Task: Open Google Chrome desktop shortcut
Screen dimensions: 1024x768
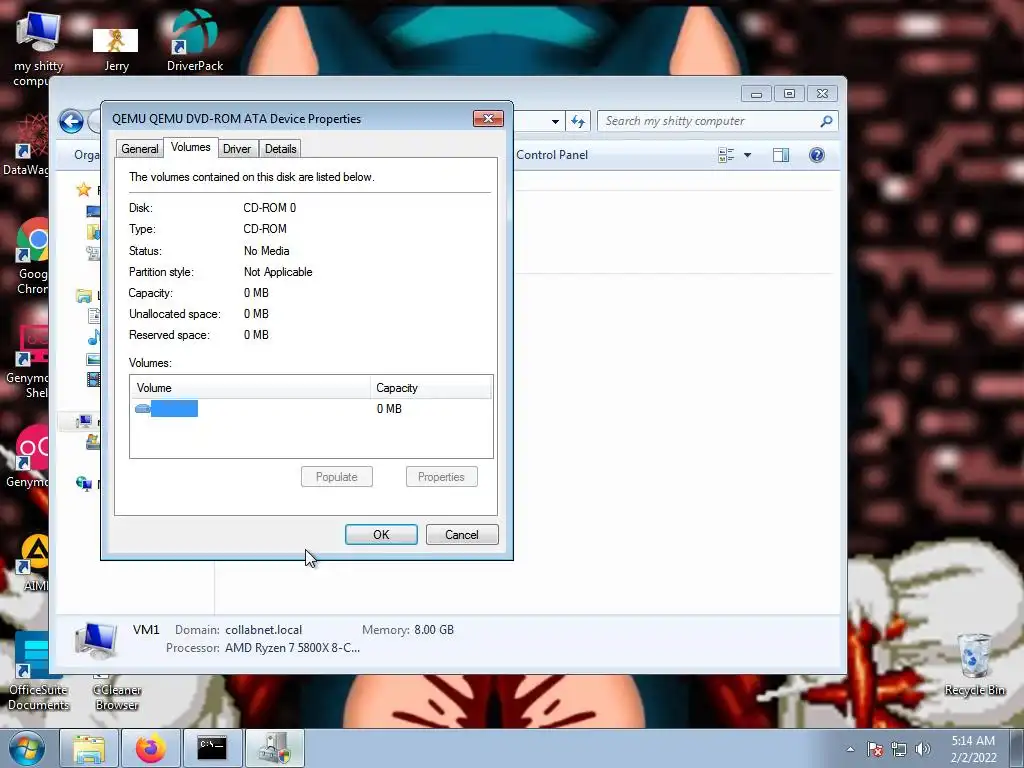Action: 33,257
